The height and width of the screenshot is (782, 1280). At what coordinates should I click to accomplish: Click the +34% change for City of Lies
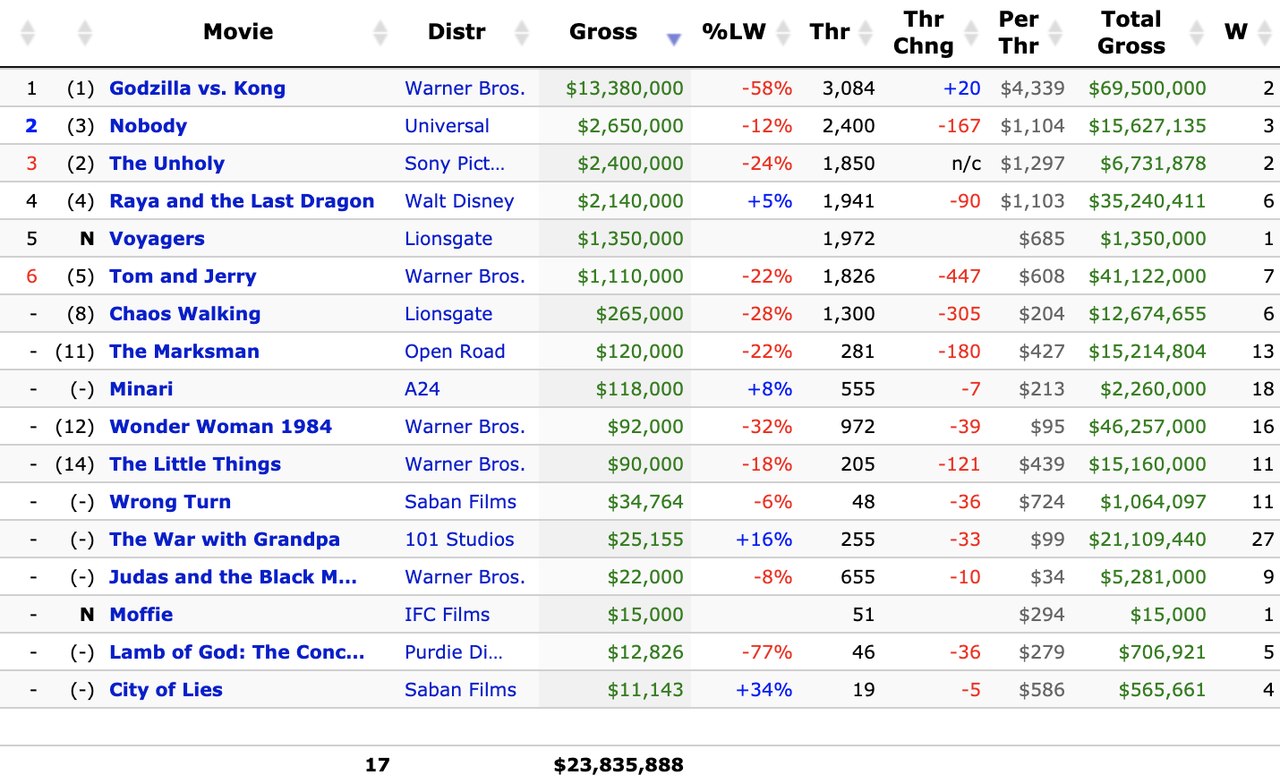pyautogui.click(x=764, y=690)
